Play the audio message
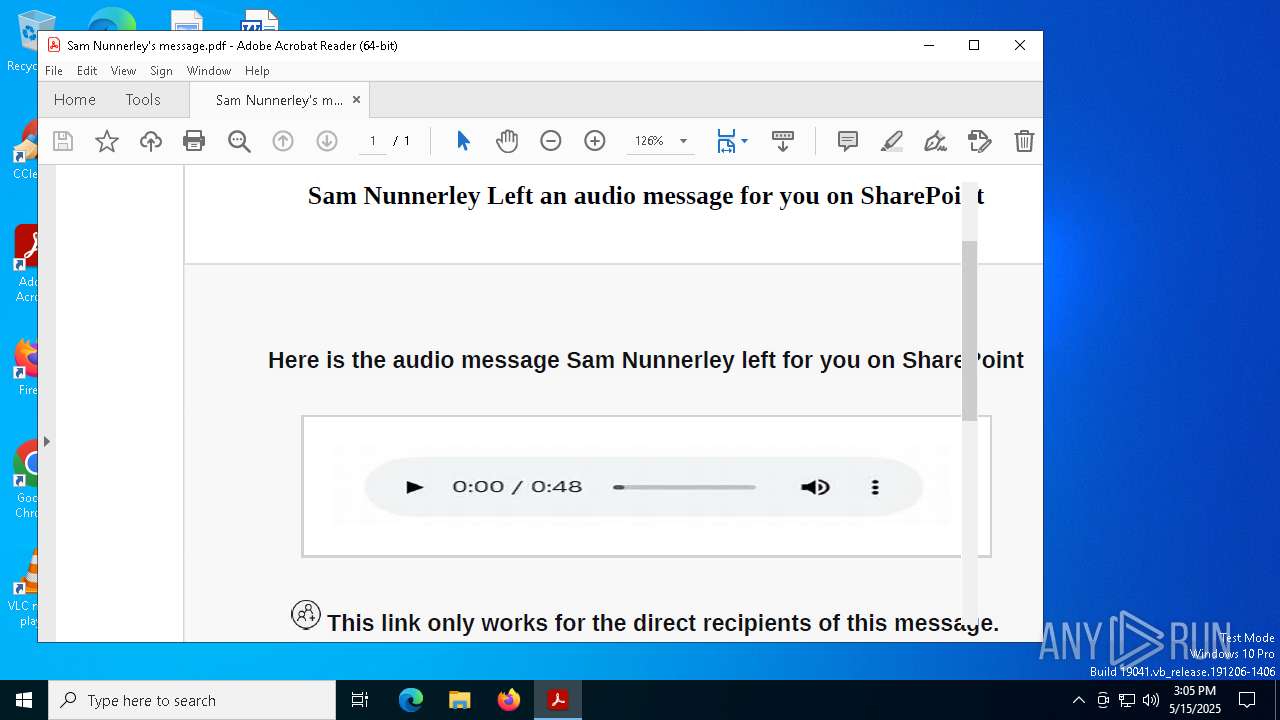 point(414,487)
